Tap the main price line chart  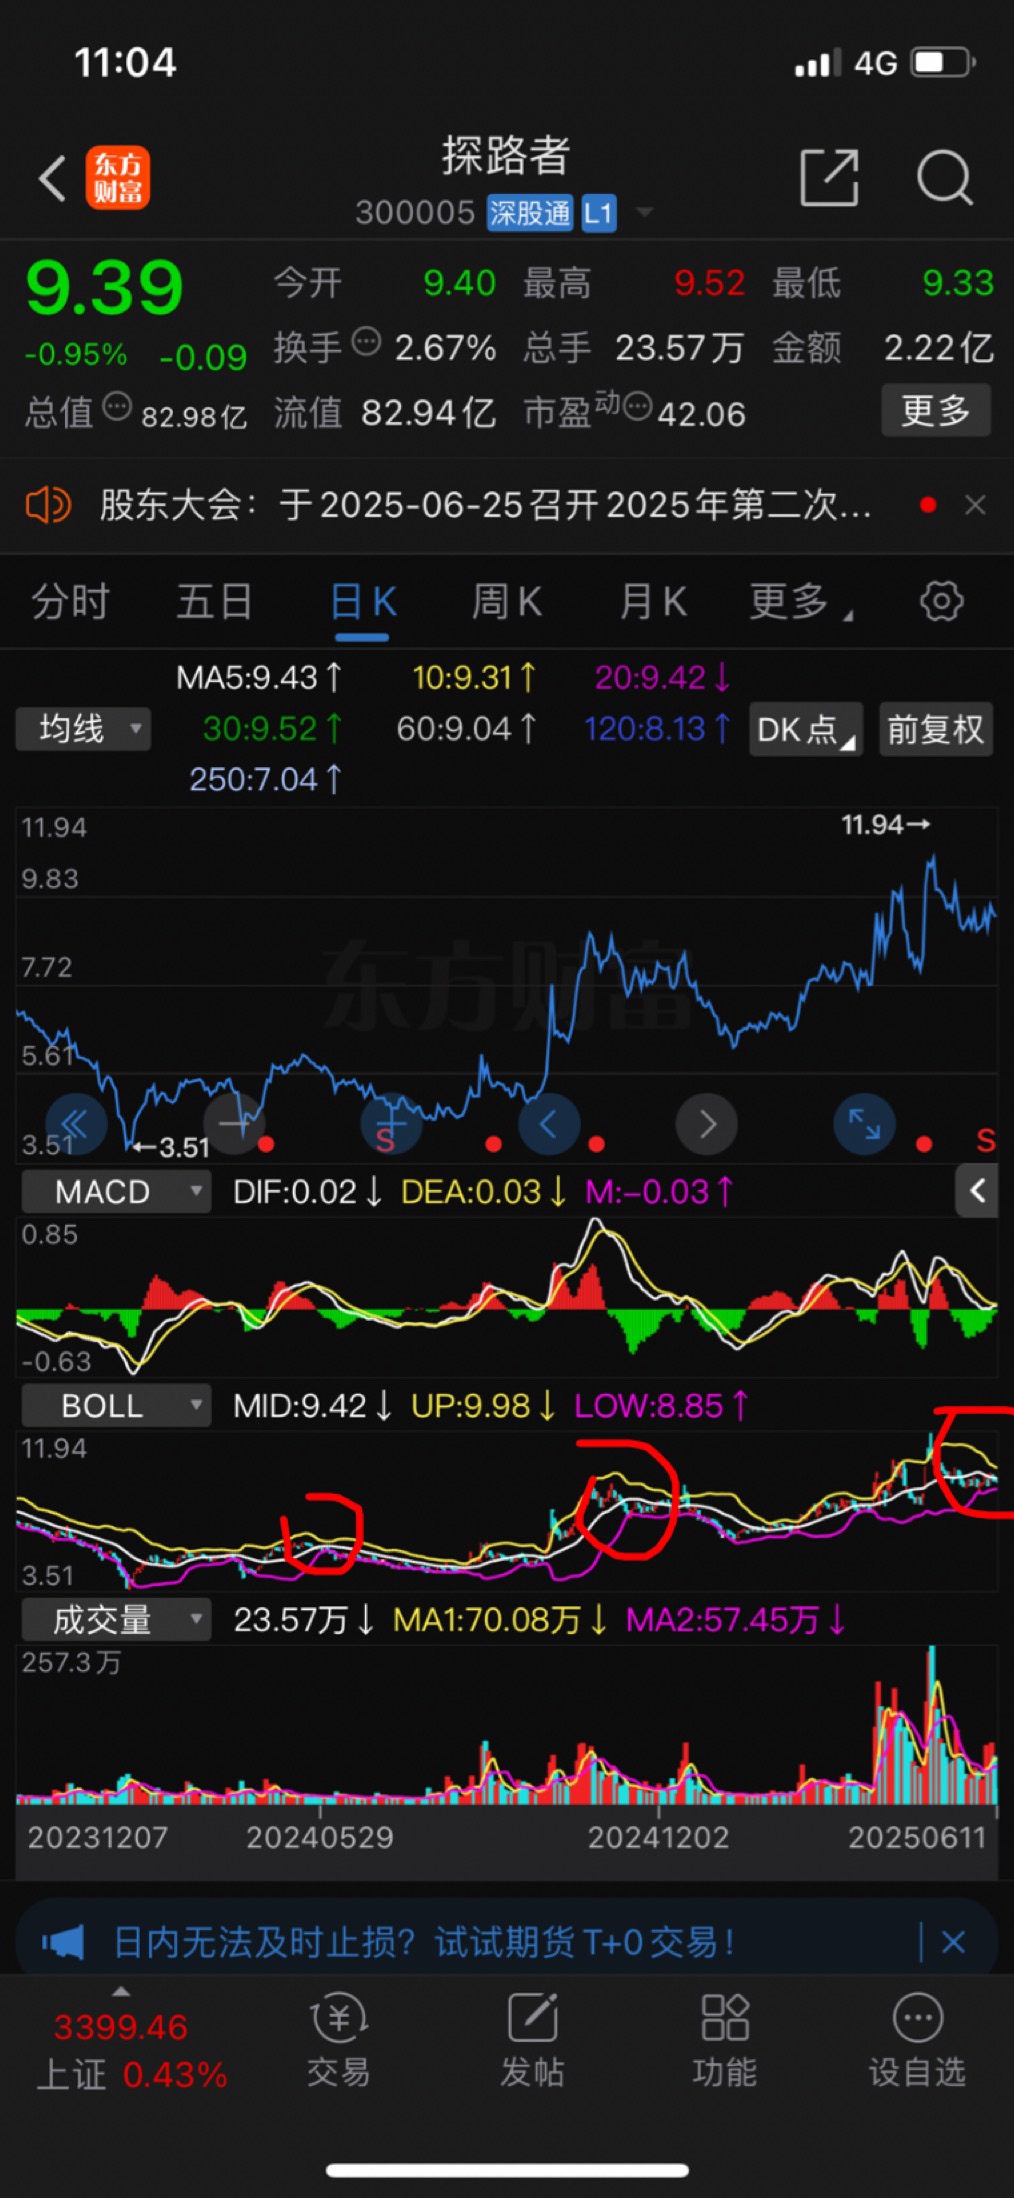[x=507, y=986]
